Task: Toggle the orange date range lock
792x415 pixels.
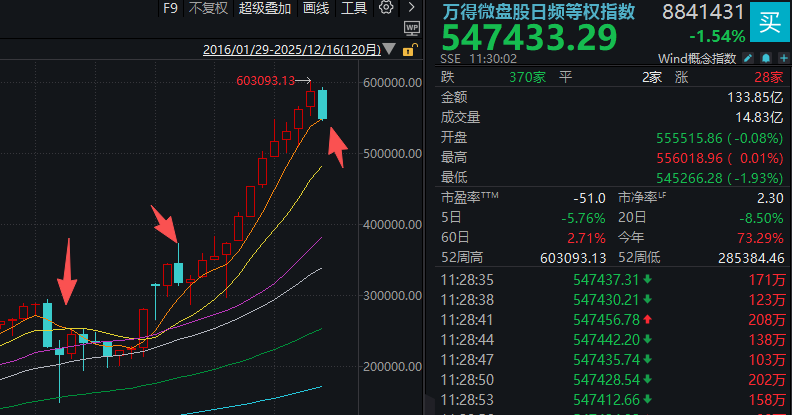Action: tap(406, 49)
